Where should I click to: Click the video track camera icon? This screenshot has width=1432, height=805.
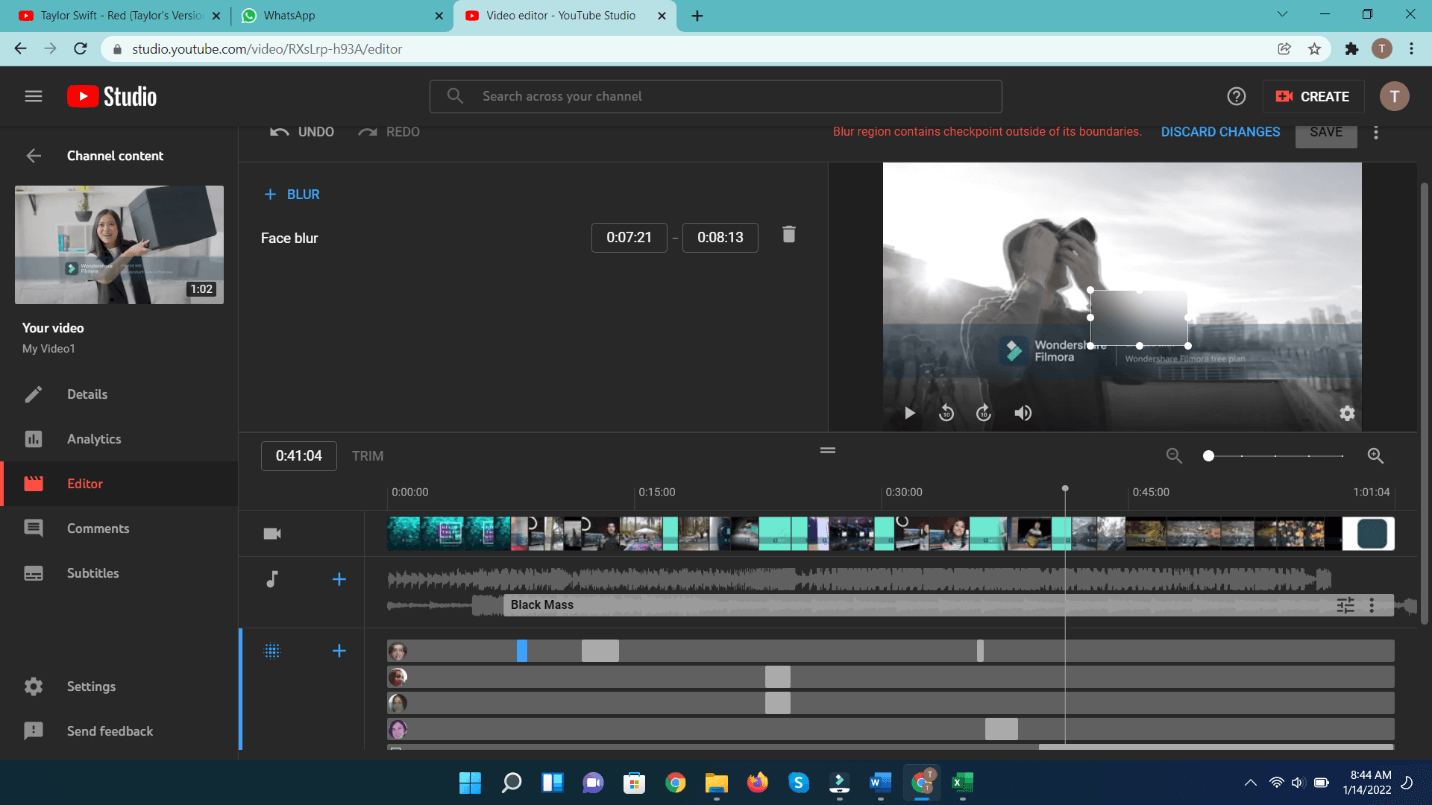tap(272, 534)
